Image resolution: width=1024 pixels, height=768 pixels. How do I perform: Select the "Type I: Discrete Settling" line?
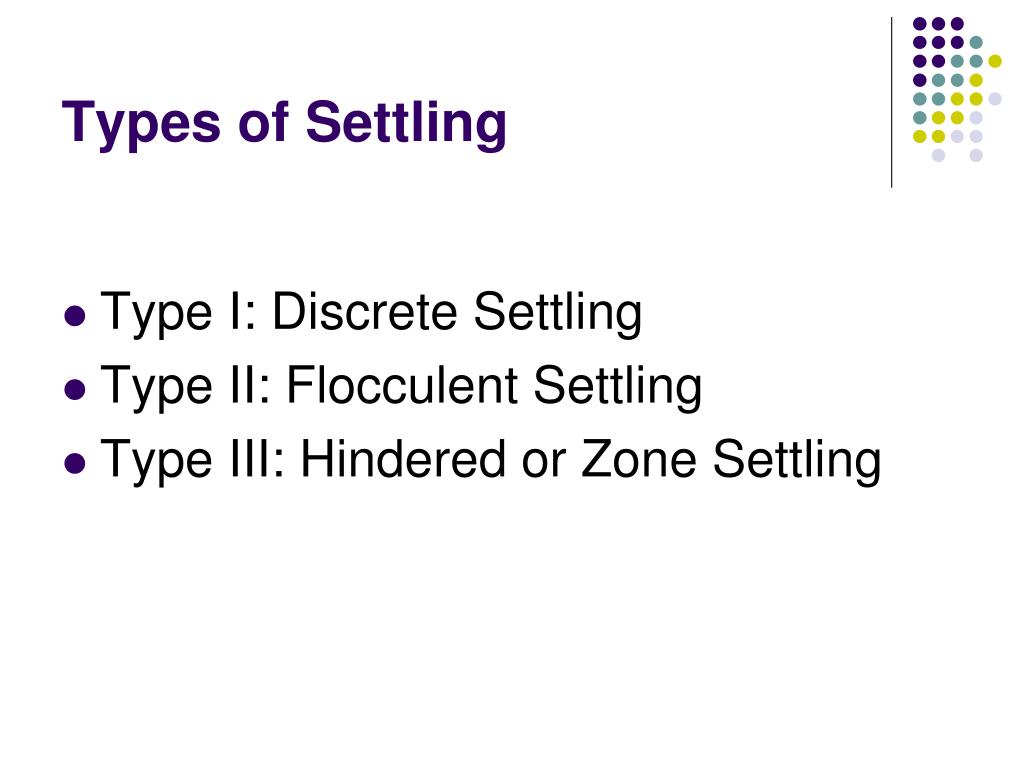pos(371,313)
